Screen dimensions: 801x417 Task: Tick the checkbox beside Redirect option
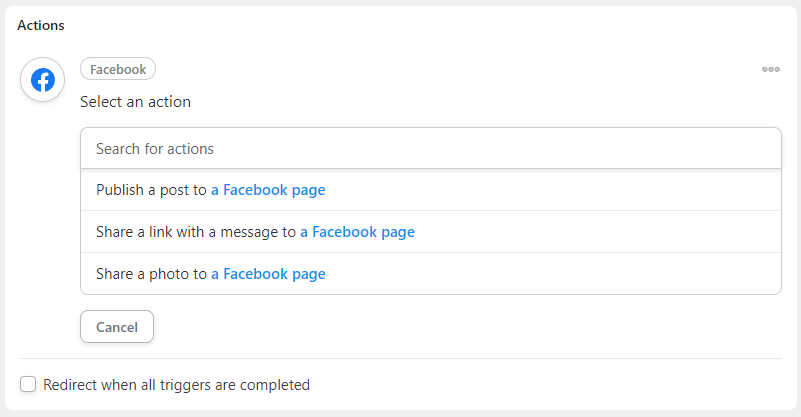[28, 384]
